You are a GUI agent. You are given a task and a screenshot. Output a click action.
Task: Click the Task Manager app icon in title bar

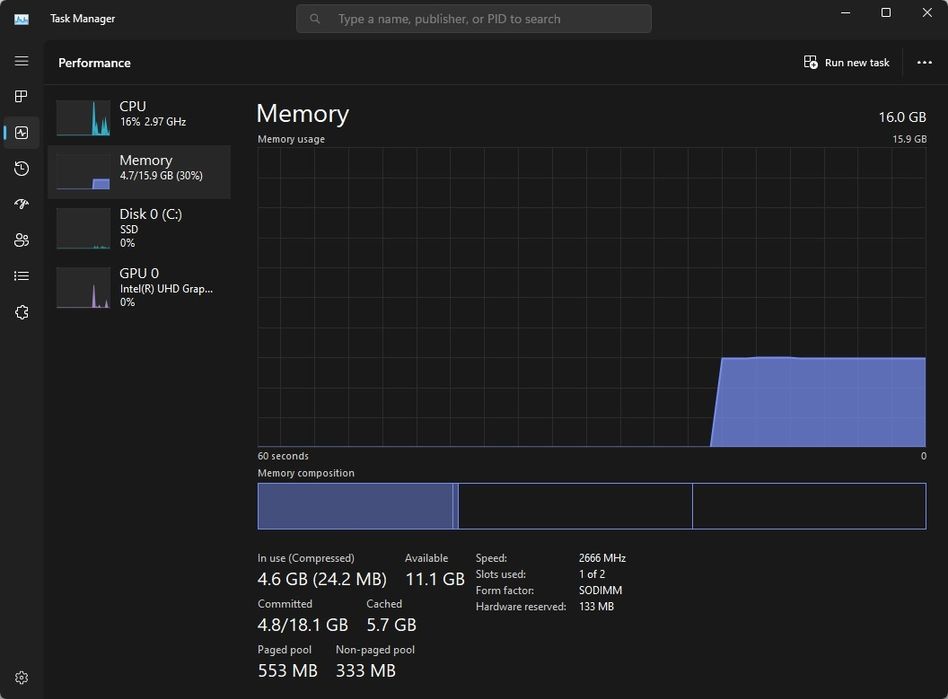coord(21,19)
